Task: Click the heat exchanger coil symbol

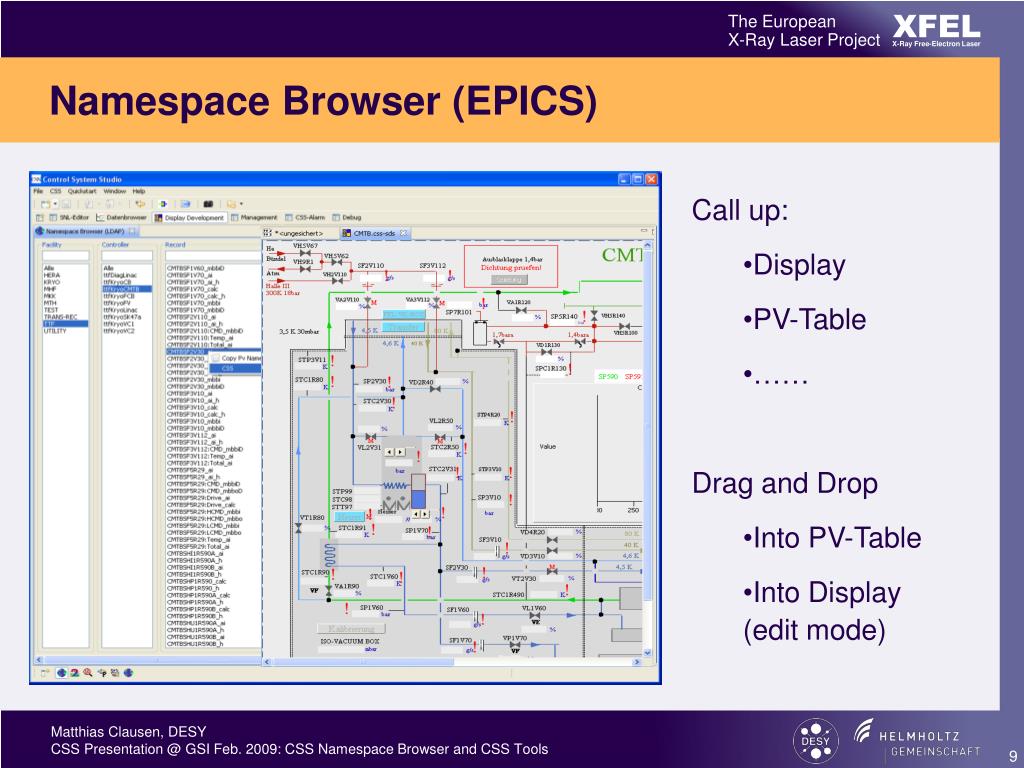Action: pyautogui.click(x=330, y=554)
